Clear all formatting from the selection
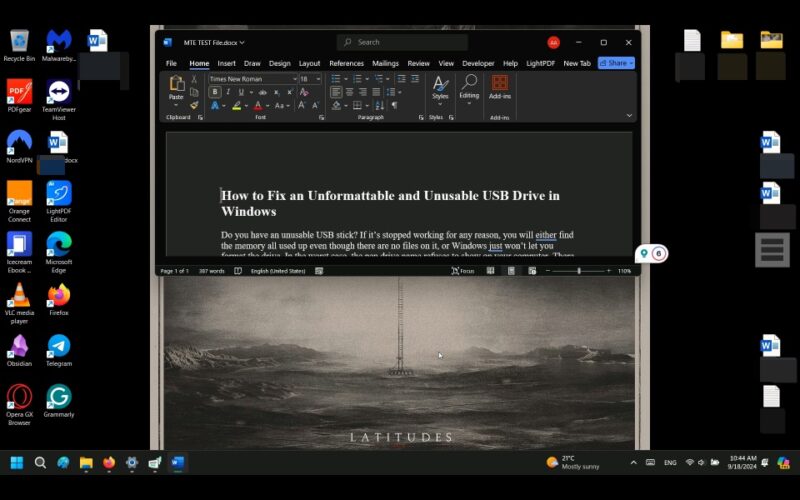800x500 pixels. pyautogui.click(x=304, y=92)
